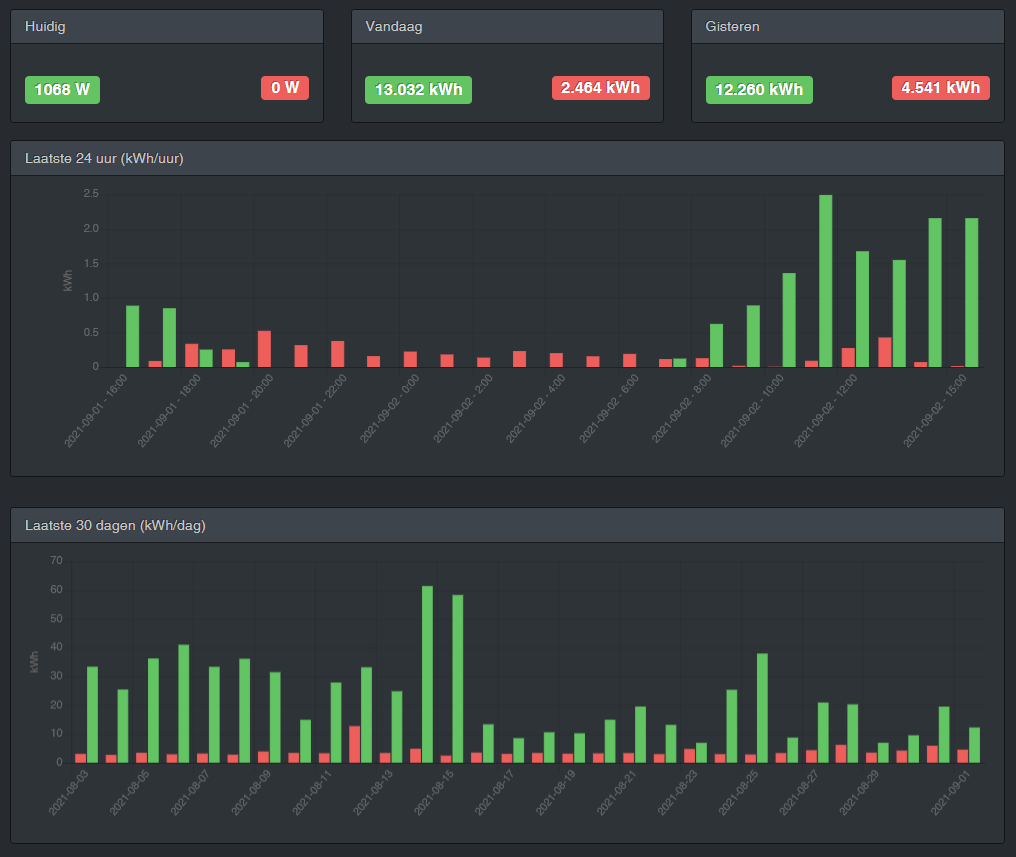Click the 70 value on daily chart axis
This screenshot has width=1016, height=857.
(56, 560)
